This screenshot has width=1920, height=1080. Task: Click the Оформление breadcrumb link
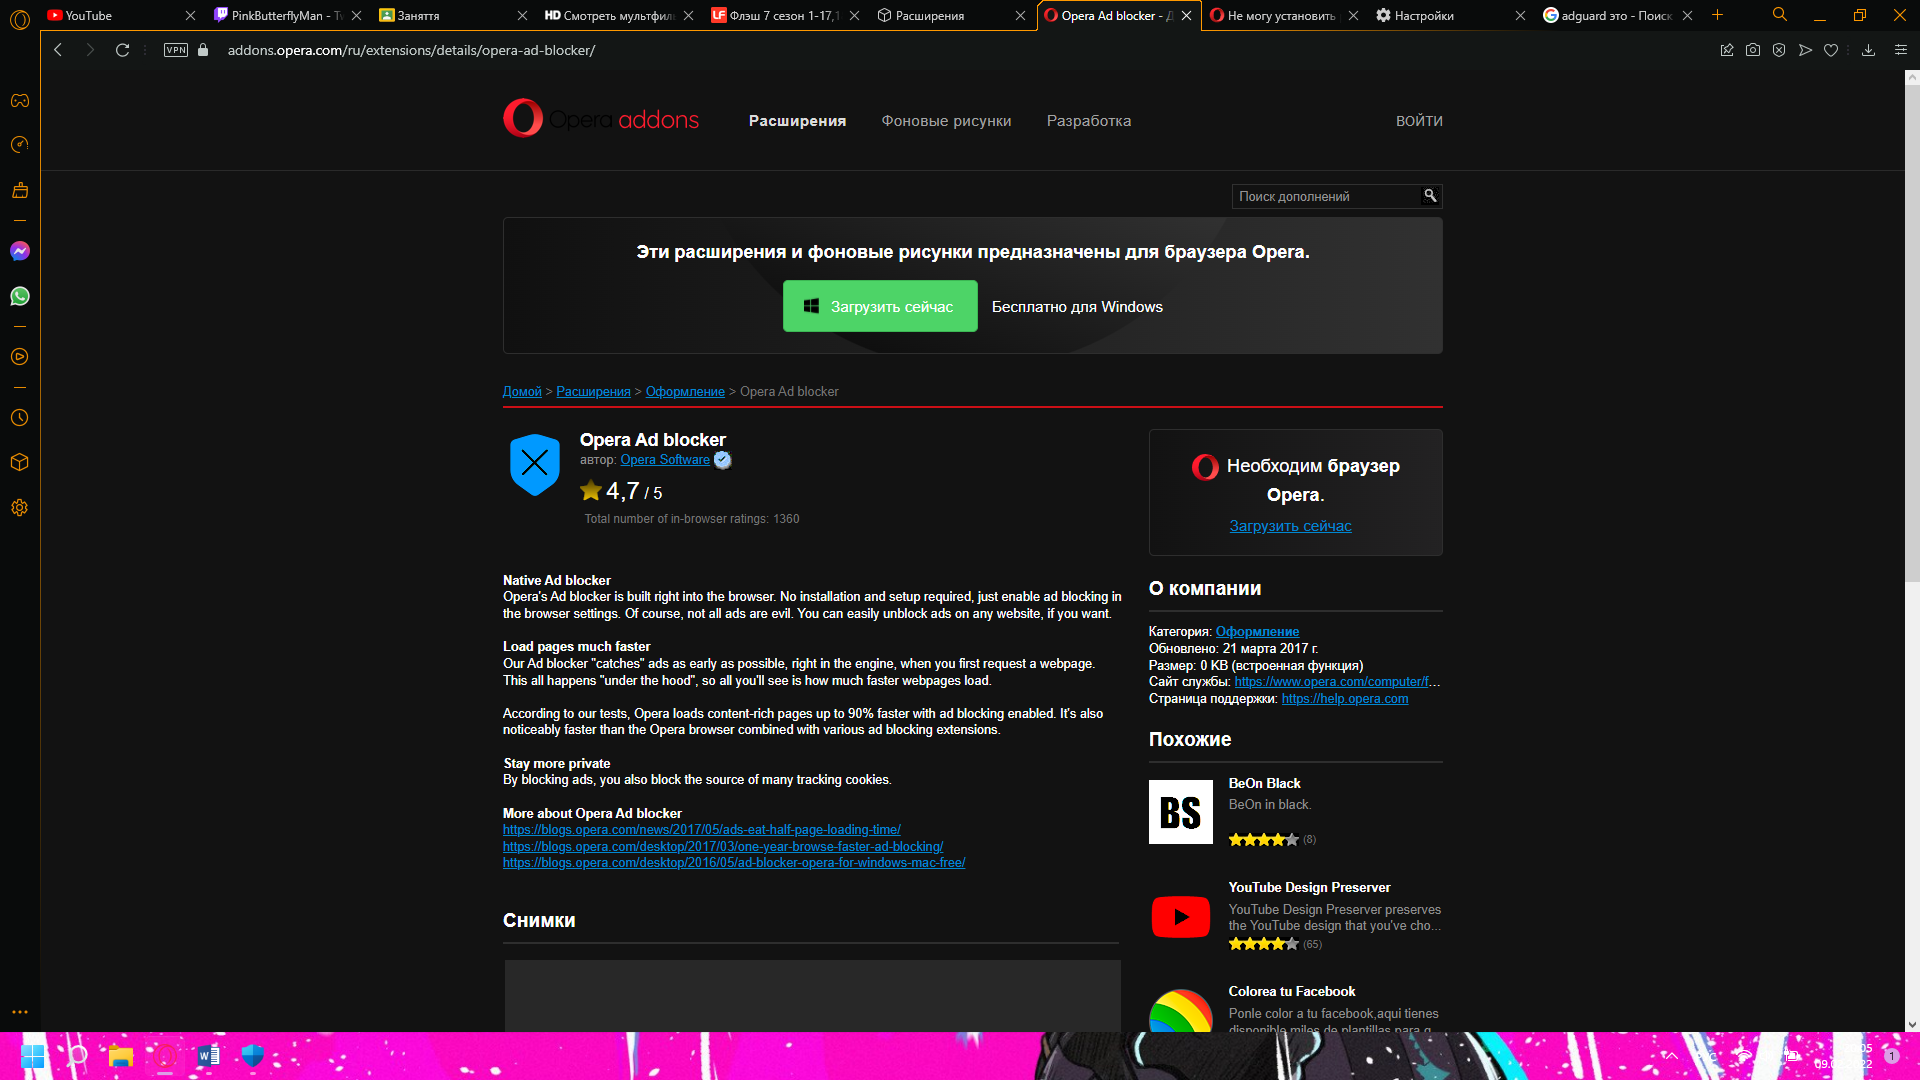pyautogui.click(x=685, y=392)
